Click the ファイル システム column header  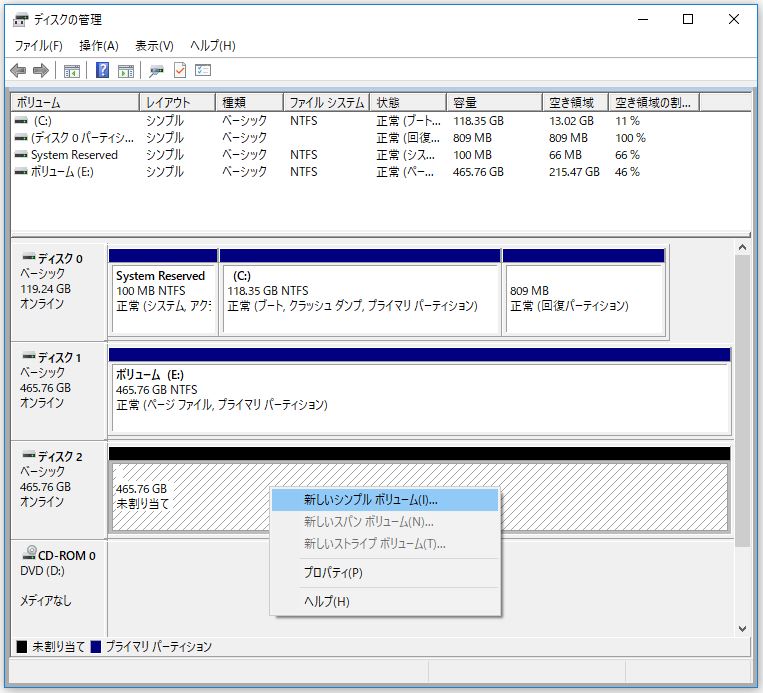tap(327, 103)
